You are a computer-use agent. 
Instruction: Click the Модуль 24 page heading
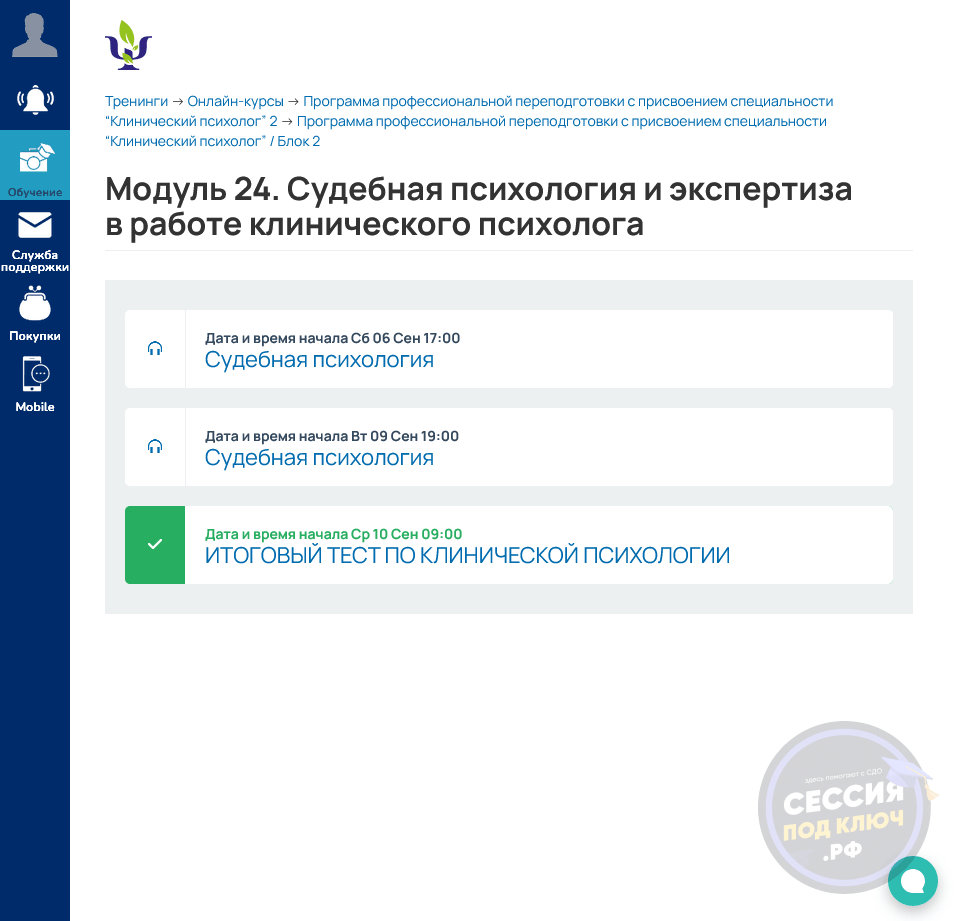click(x=478, y=207)
